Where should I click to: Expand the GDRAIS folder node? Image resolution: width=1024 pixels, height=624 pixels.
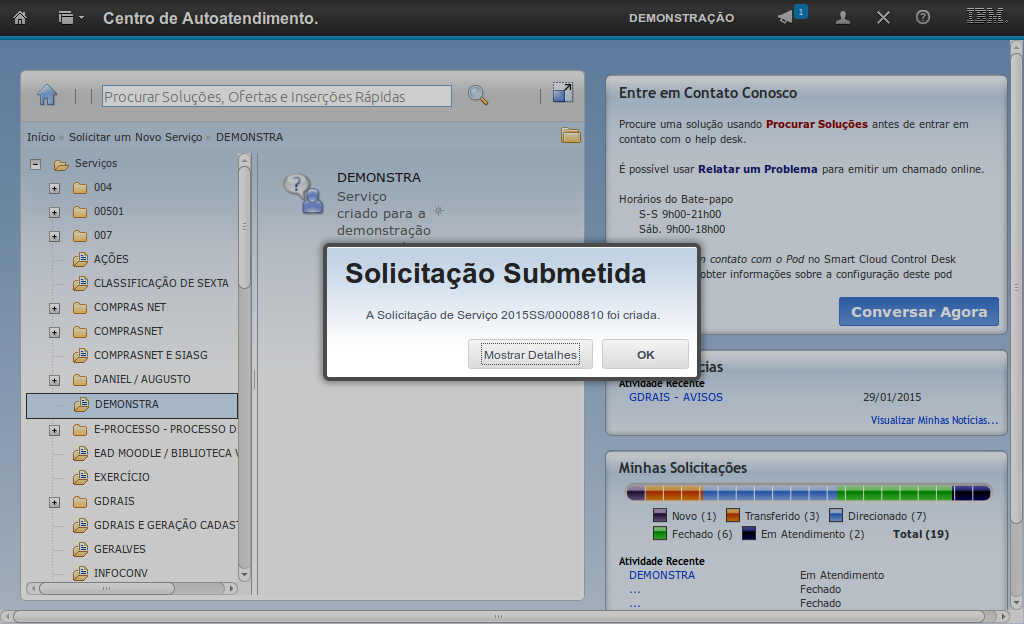tap(55, 502)
